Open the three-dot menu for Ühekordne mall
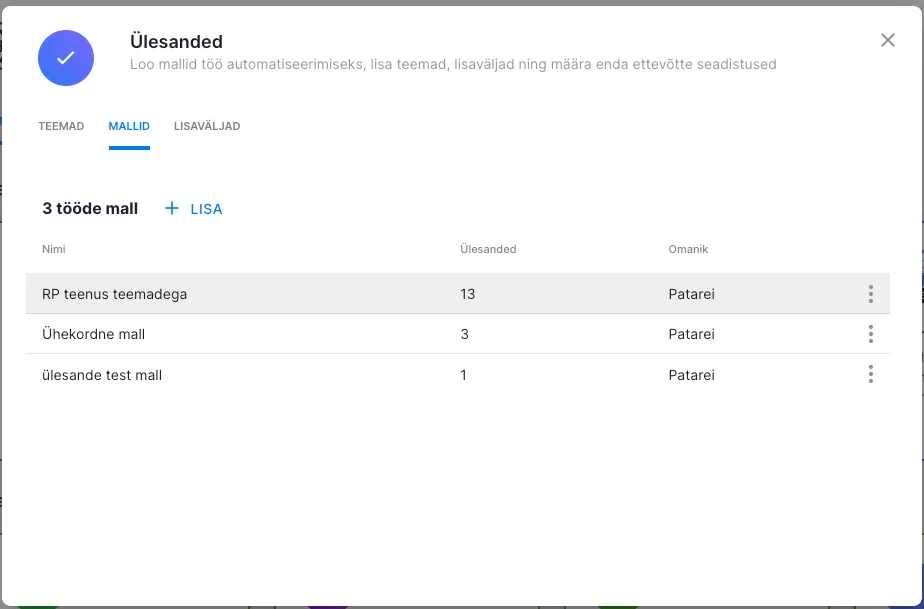Viewport: 924px width, 609px height. coord(870,334)
